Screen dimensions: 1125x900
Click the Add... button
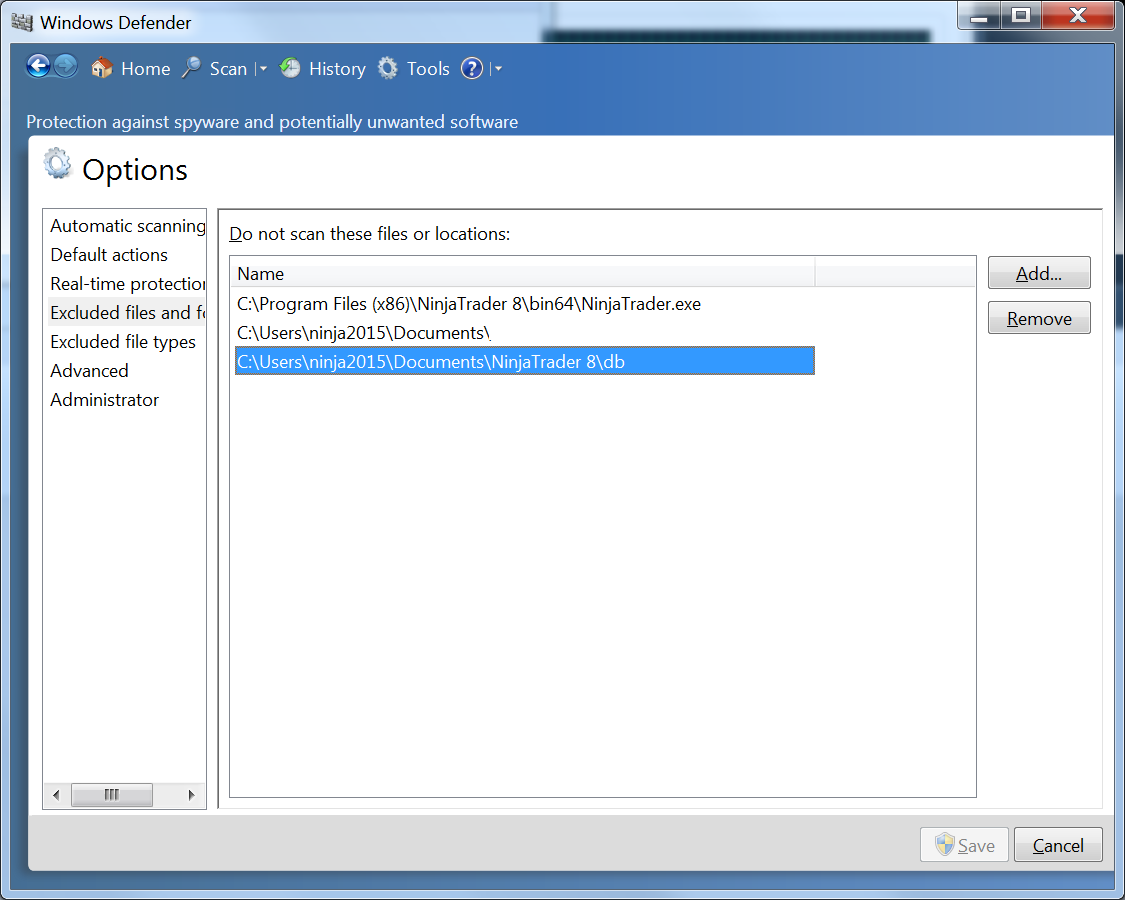tap(1039, 273)
